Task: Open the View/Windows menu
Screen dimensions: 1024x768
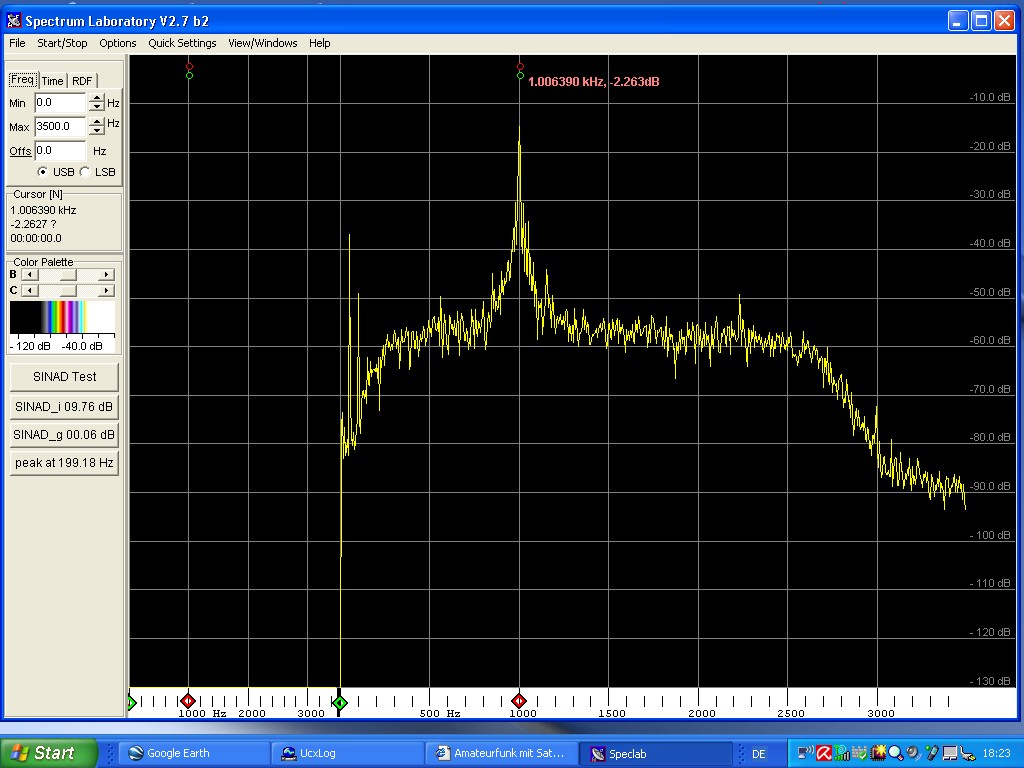Action: pos(262,43)
